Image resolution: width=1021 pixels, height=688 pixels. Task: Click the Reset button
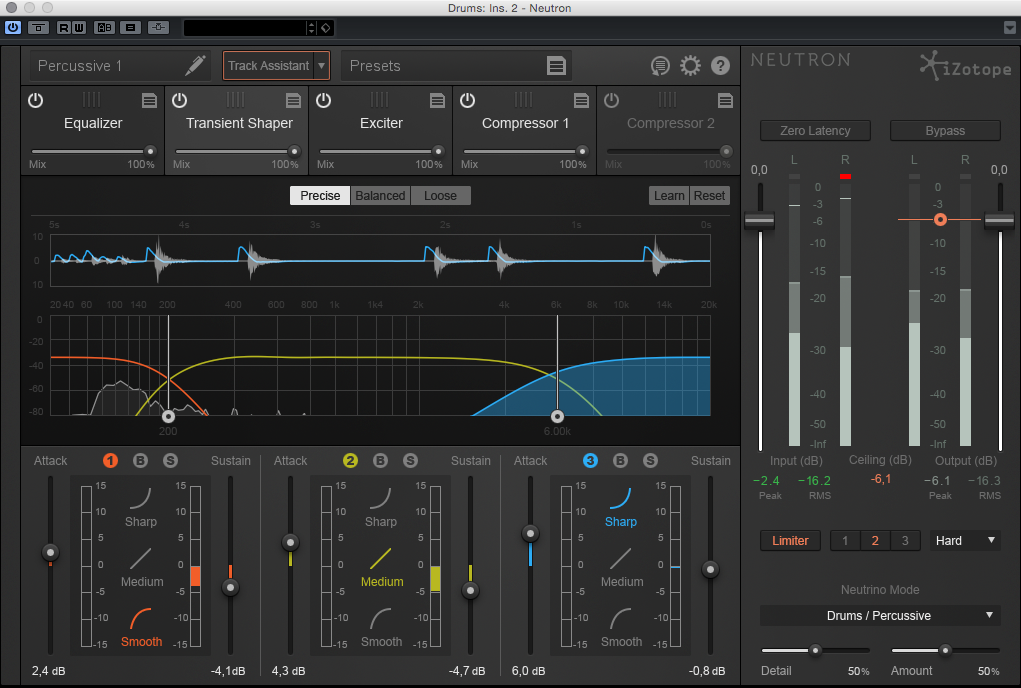[x=709, y=195]
